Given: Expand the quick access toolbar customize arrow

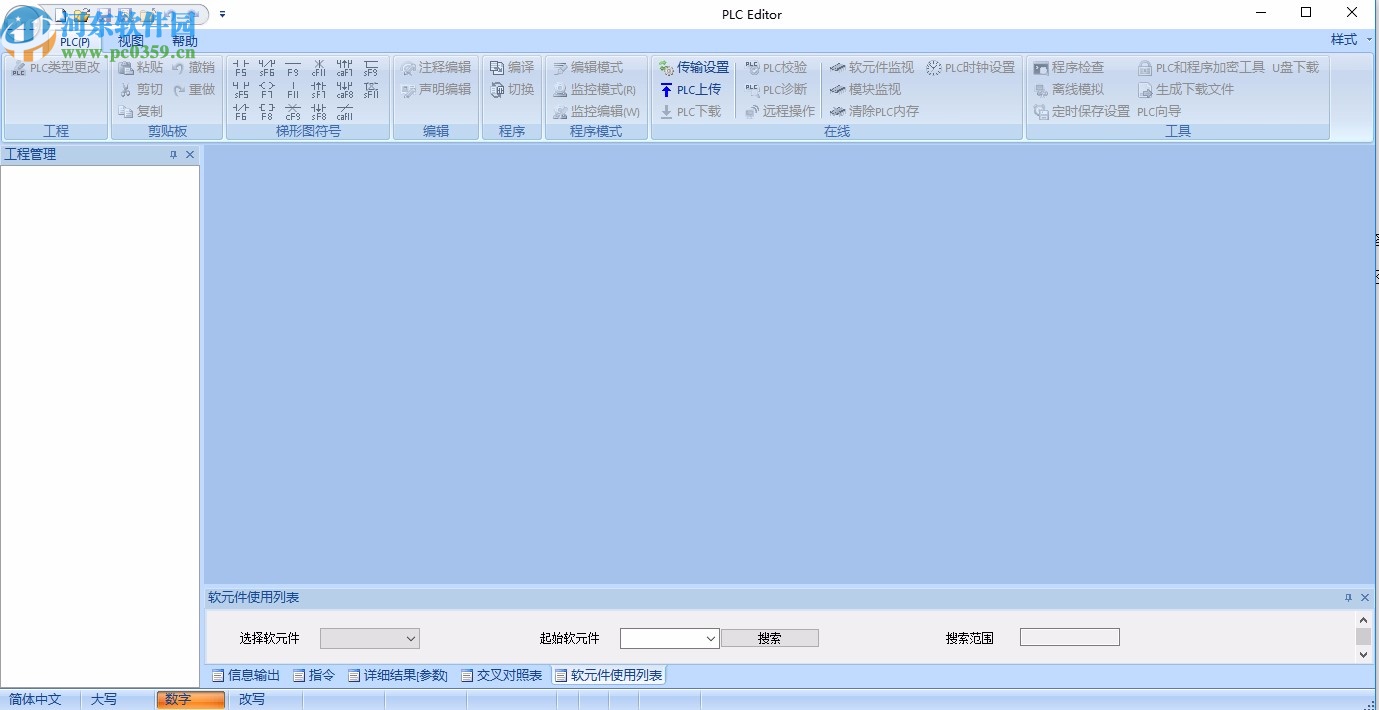Looking at the screenshot, I should point(222,14).
